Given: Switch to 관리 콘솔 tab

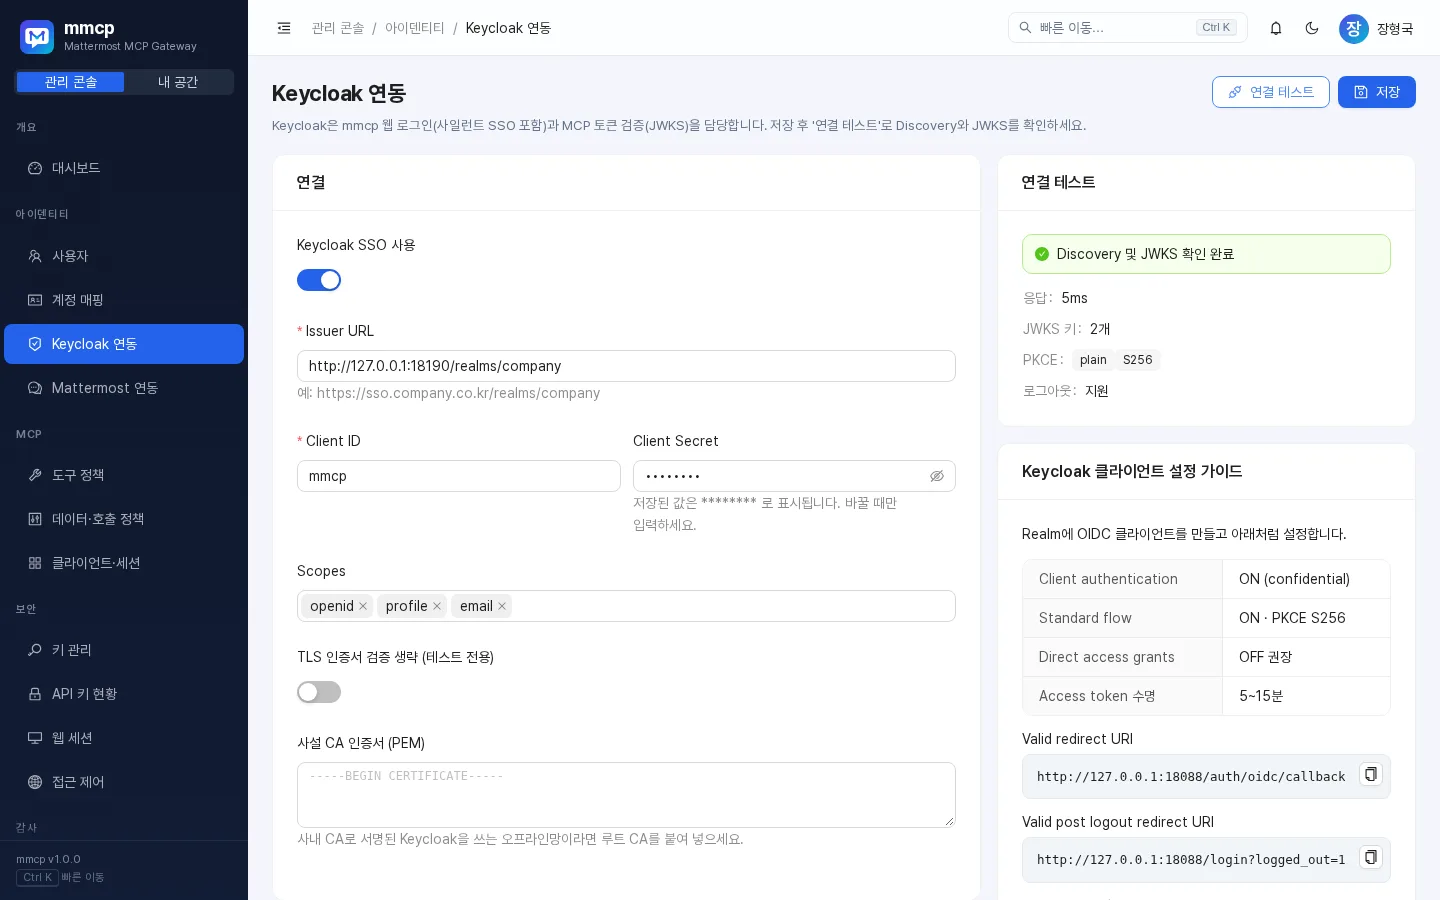Looking at the screenshot, I should (71, 82).
